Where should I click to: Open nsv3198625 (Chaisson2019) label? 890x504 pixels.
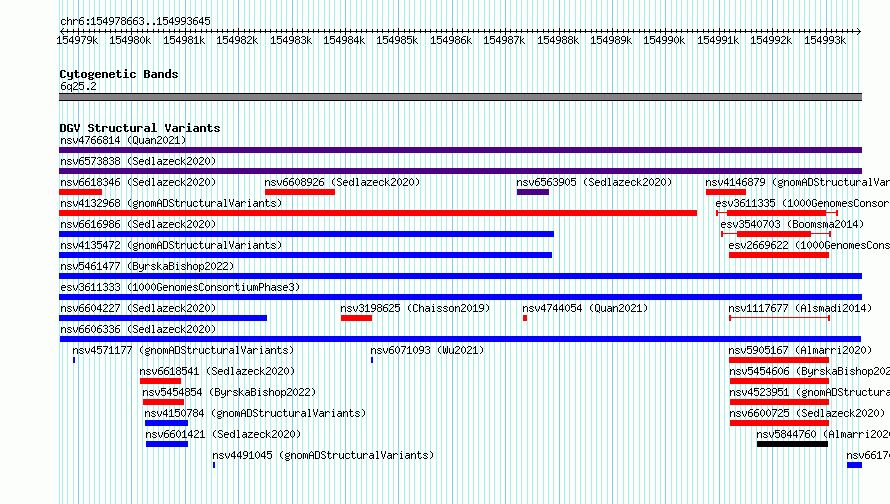click(415, 308)
